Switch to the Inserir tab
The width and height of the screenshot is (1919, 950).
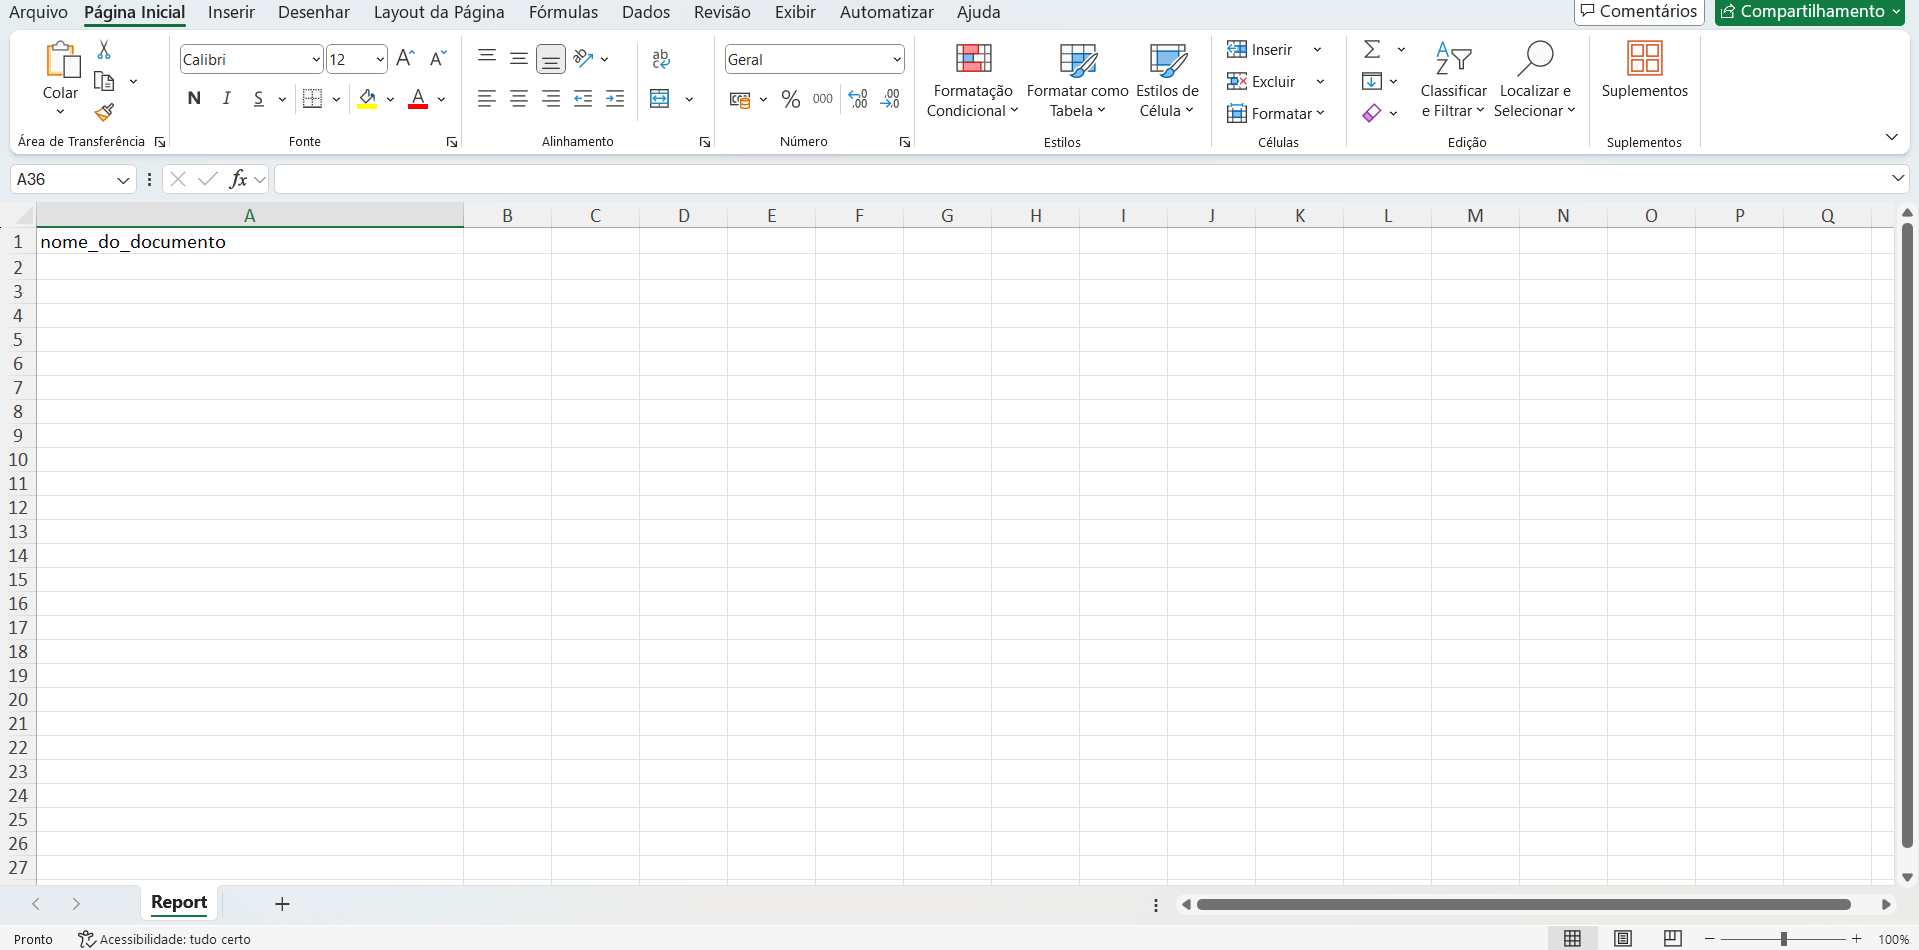click(231, 12)
